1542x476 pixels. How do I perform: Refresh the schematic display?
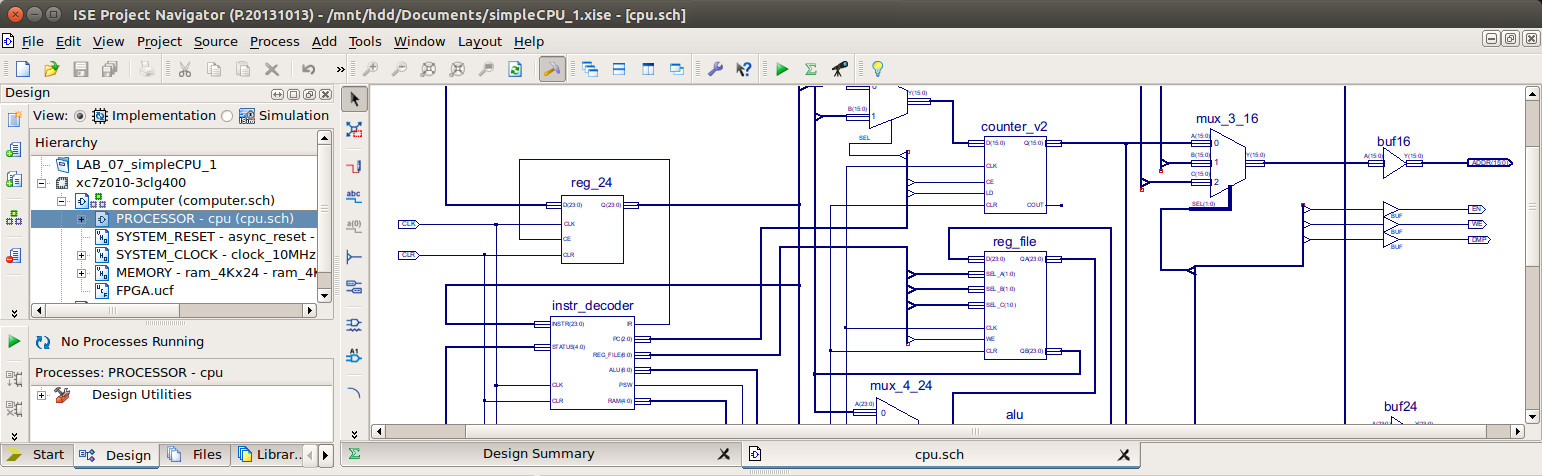coord(515,69)
